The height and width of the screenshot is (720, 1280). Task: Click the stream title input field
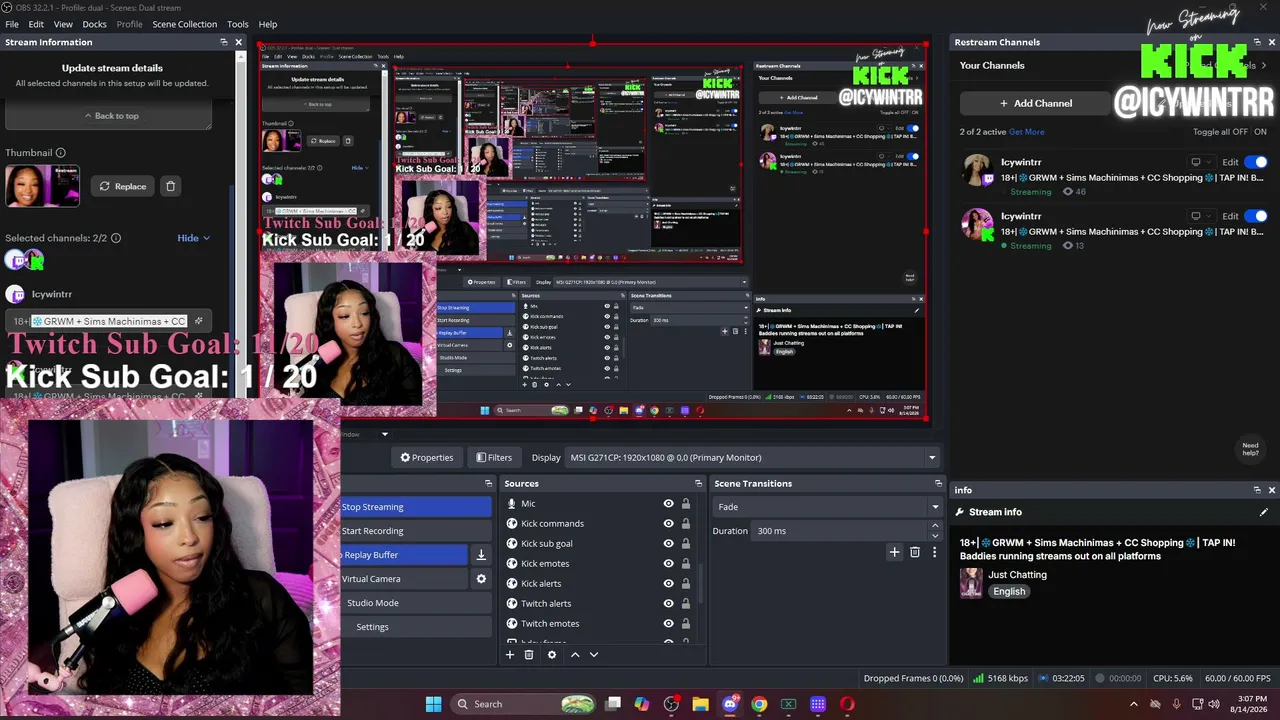pos(108,321)
